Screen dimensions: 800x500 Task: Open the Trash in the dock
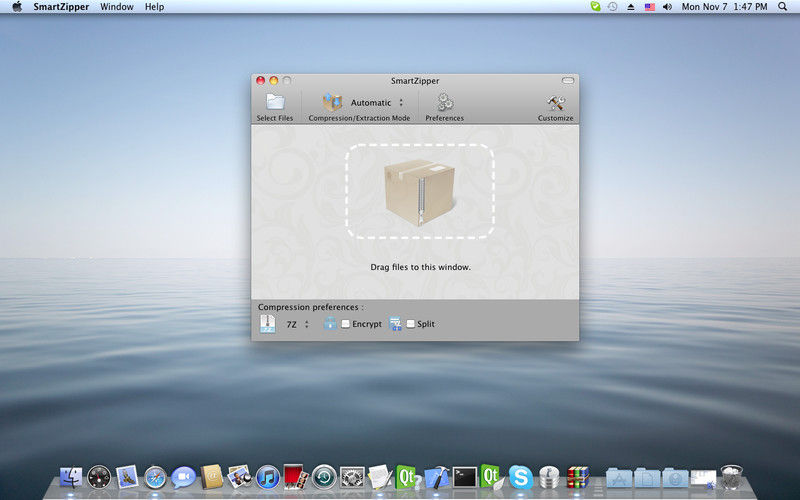tap(732, 477)
